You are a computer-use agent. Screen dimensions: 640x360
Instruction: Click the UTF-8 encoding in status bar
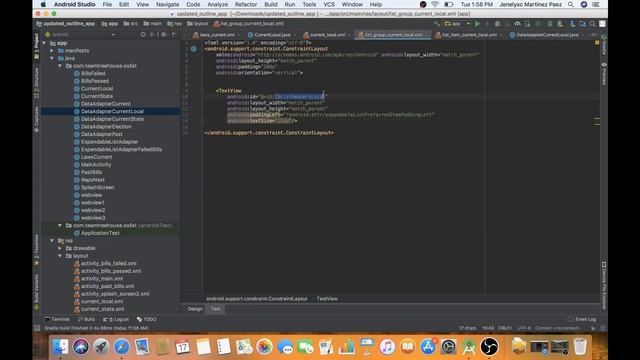pyautogui.click(x=524, y=328)
